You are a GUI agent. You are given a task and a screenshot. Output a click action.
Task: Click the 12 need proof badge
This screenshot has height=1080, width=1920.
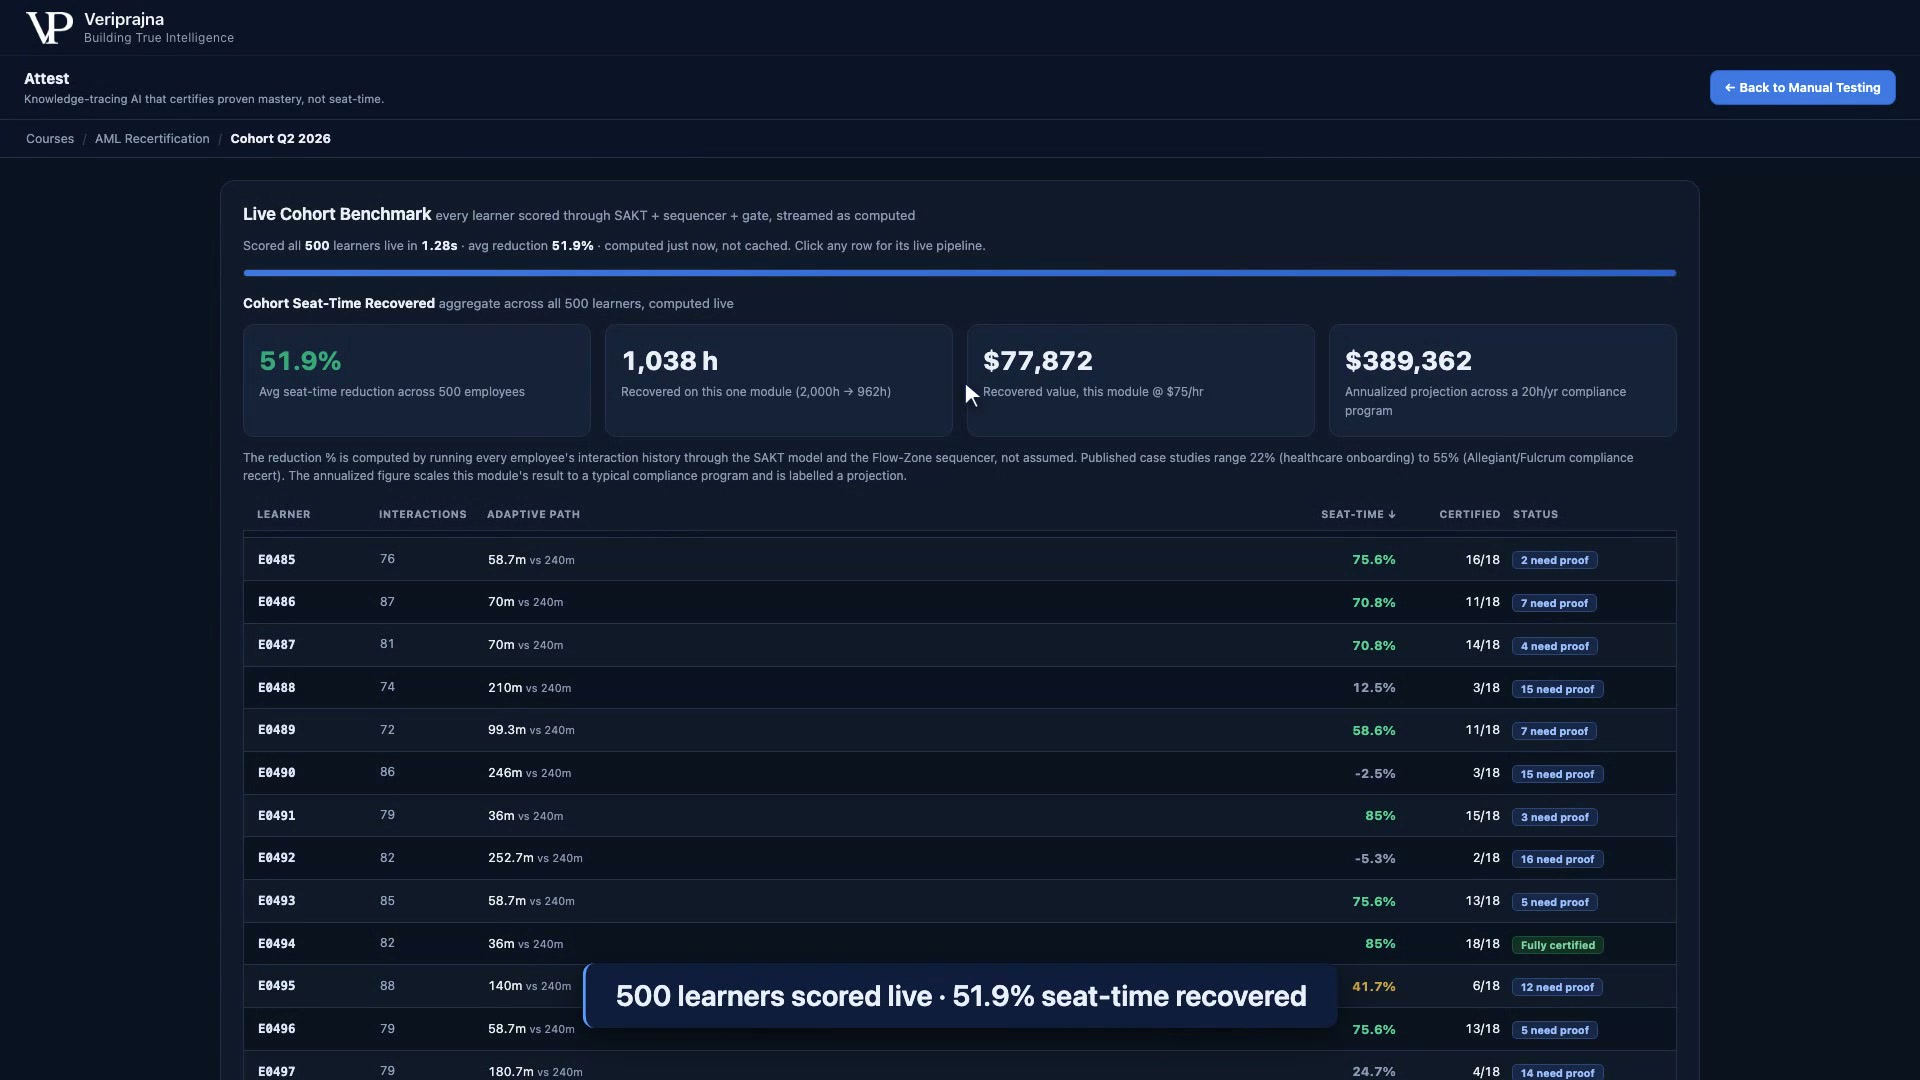(x=1557, y=987)
